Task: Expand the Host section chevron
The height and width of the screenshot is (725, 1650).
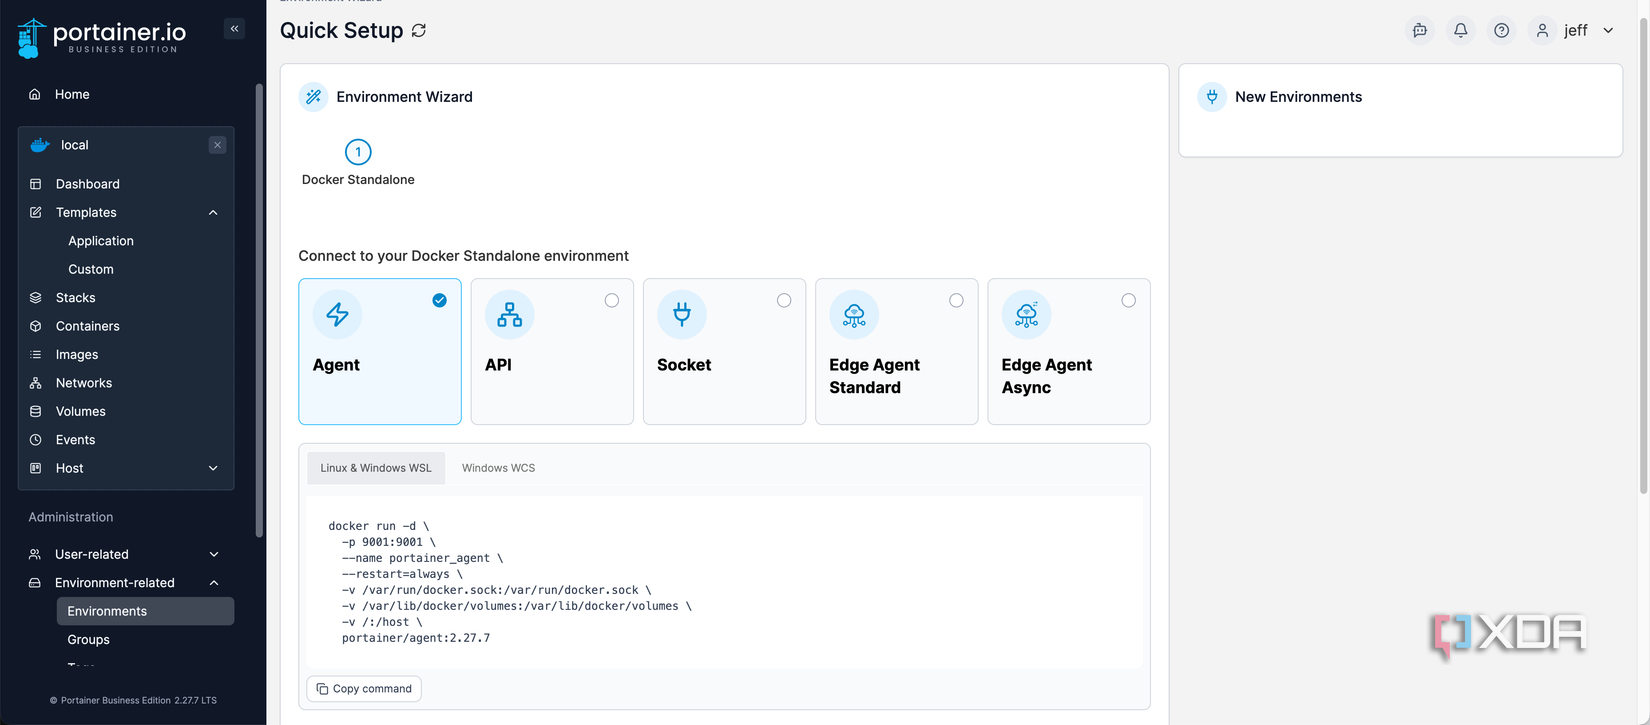Action: (x=213, y=468)
